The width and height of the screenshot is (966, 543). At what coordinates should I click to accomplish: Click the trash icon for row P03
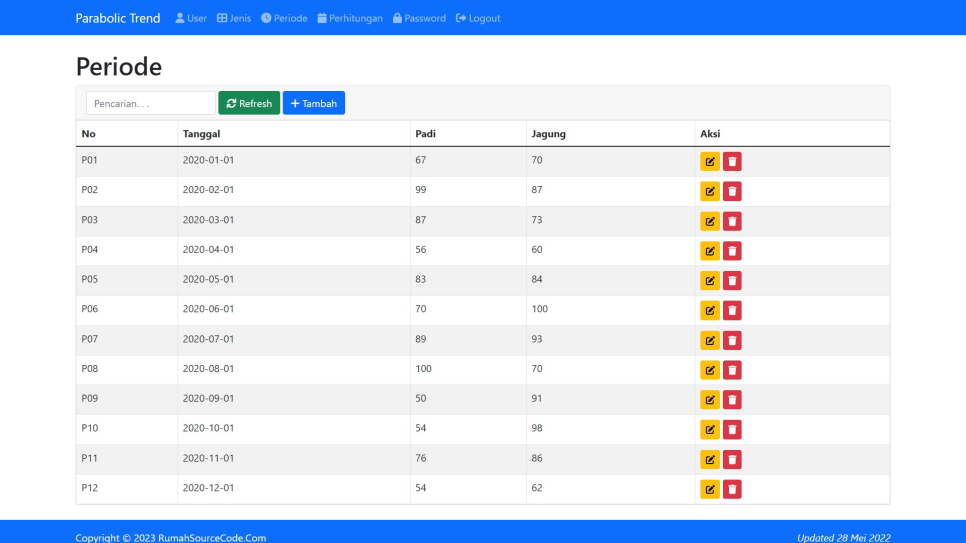(732, 221)
